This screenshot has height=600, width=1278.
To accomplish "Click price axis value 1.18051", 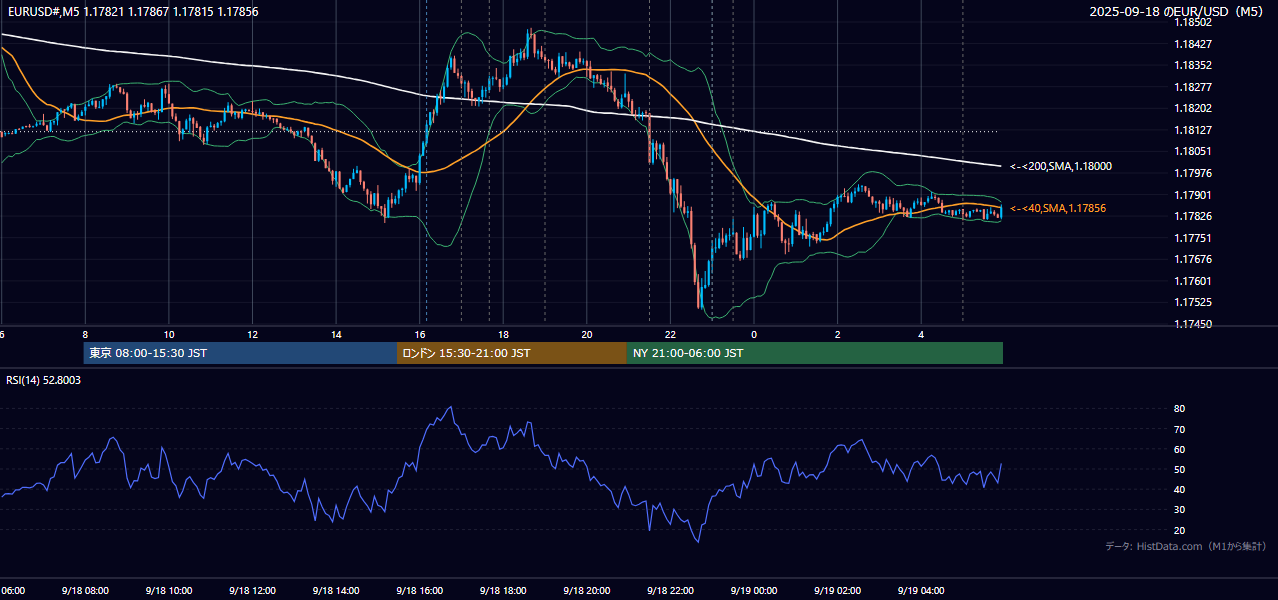I will click(x=1194, y=151).
